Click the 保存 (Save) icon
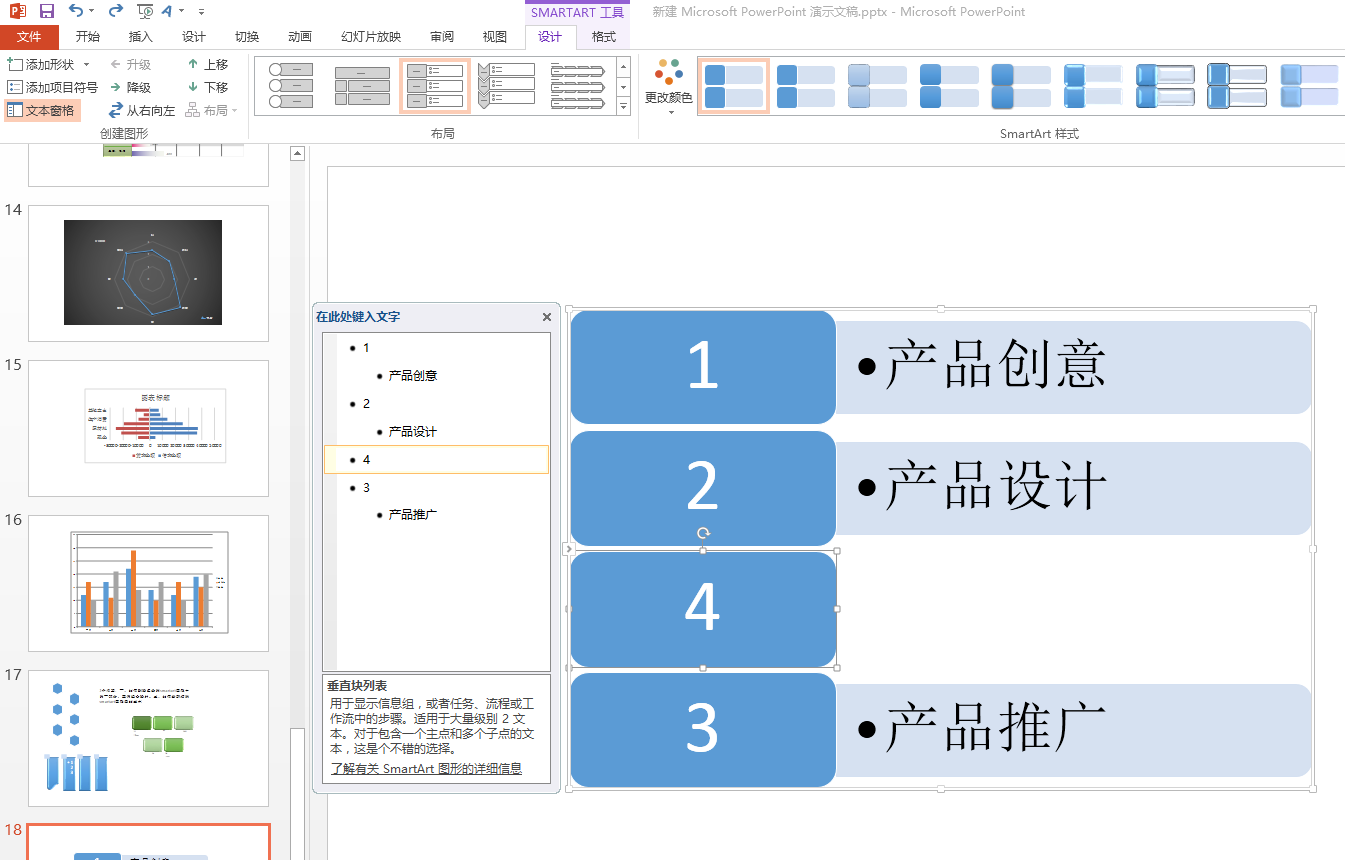 [x=46, y=11]
